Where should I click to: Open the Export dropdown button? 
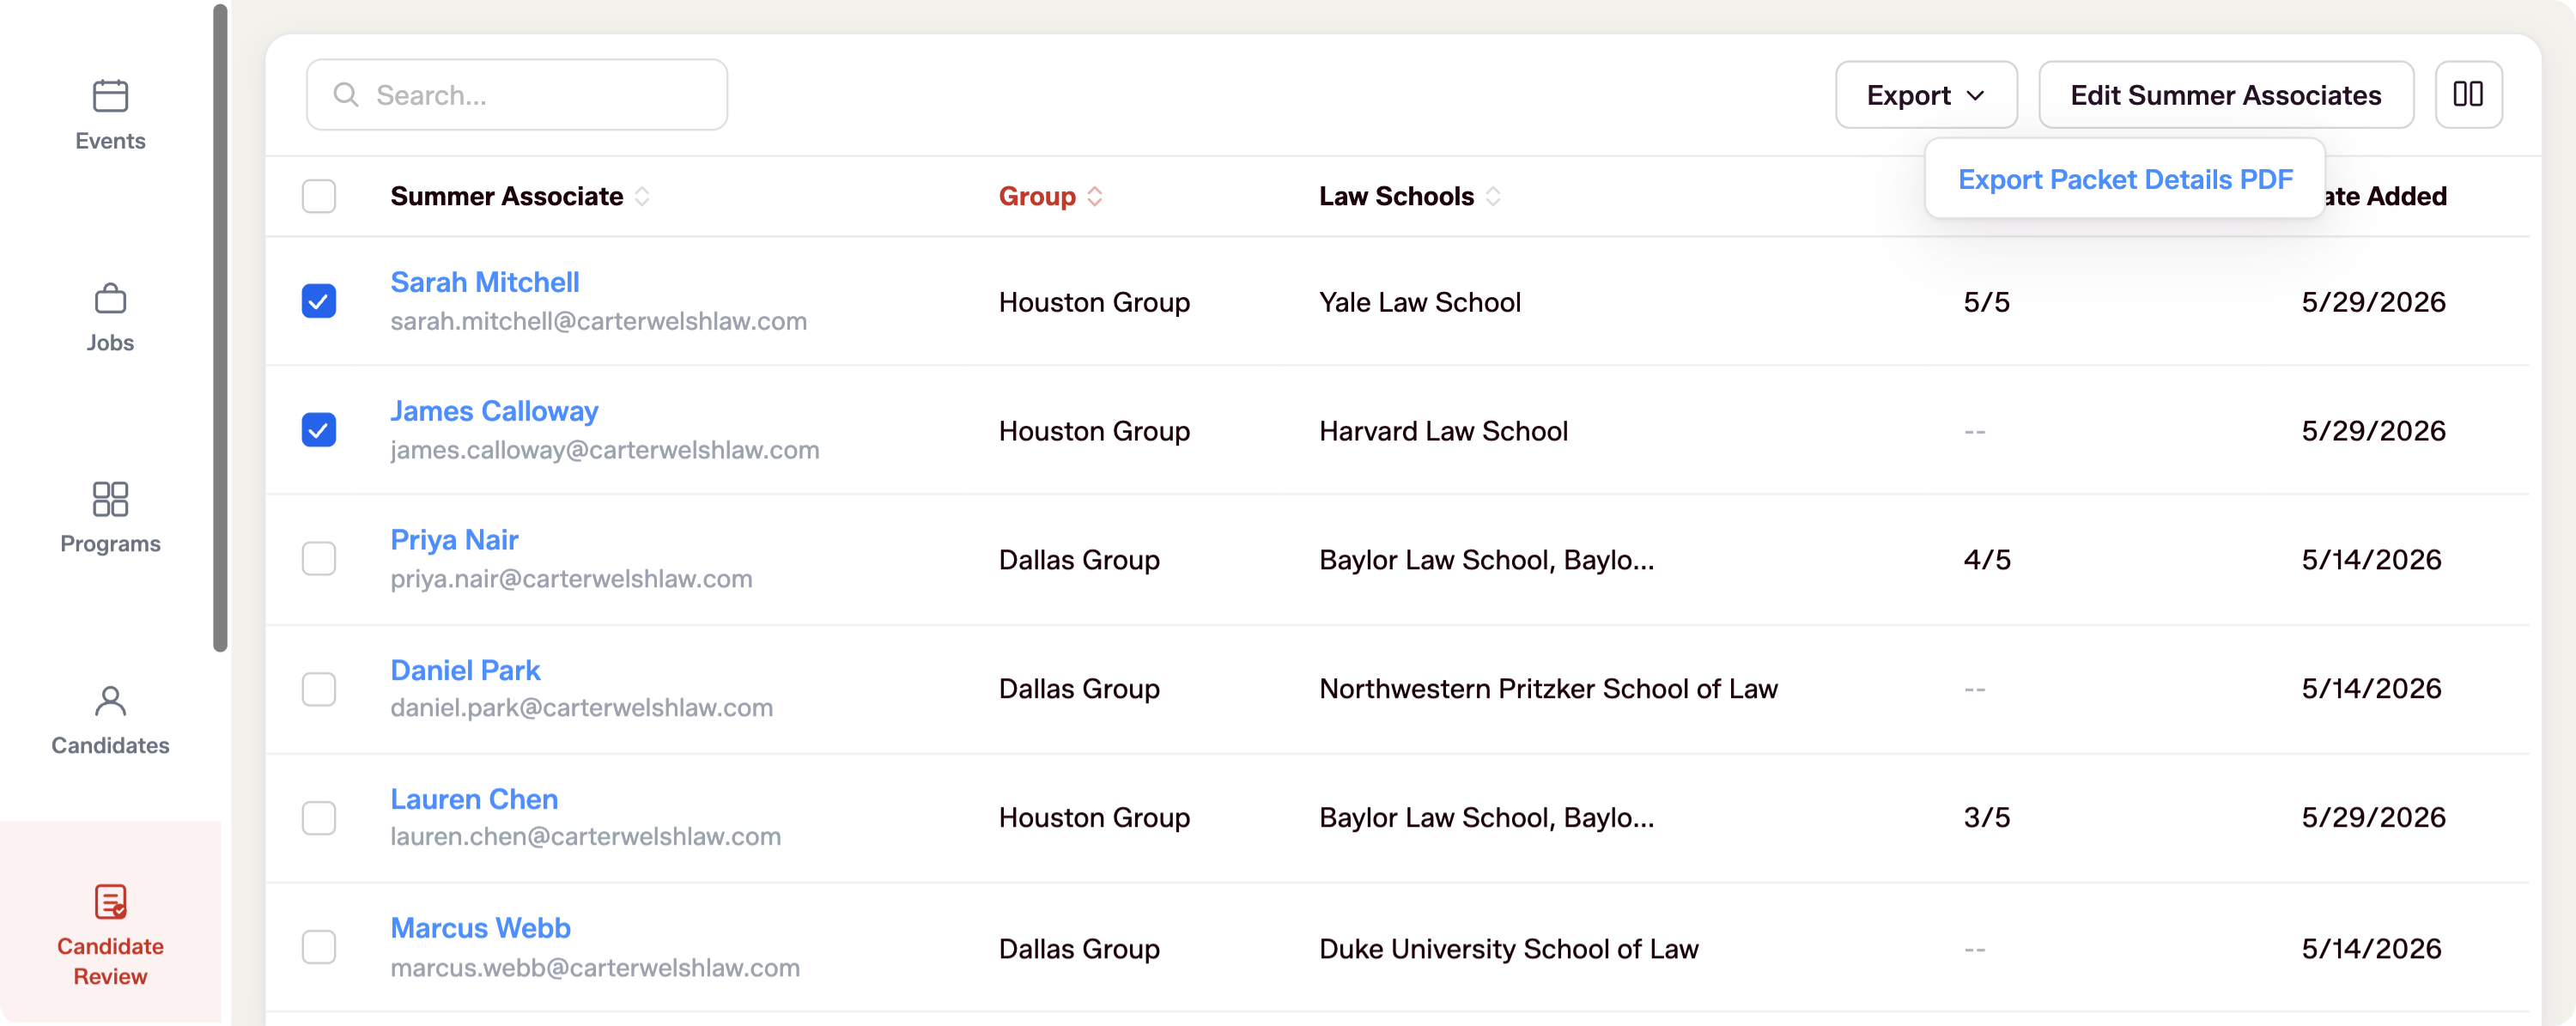(x=1926, y=95)
